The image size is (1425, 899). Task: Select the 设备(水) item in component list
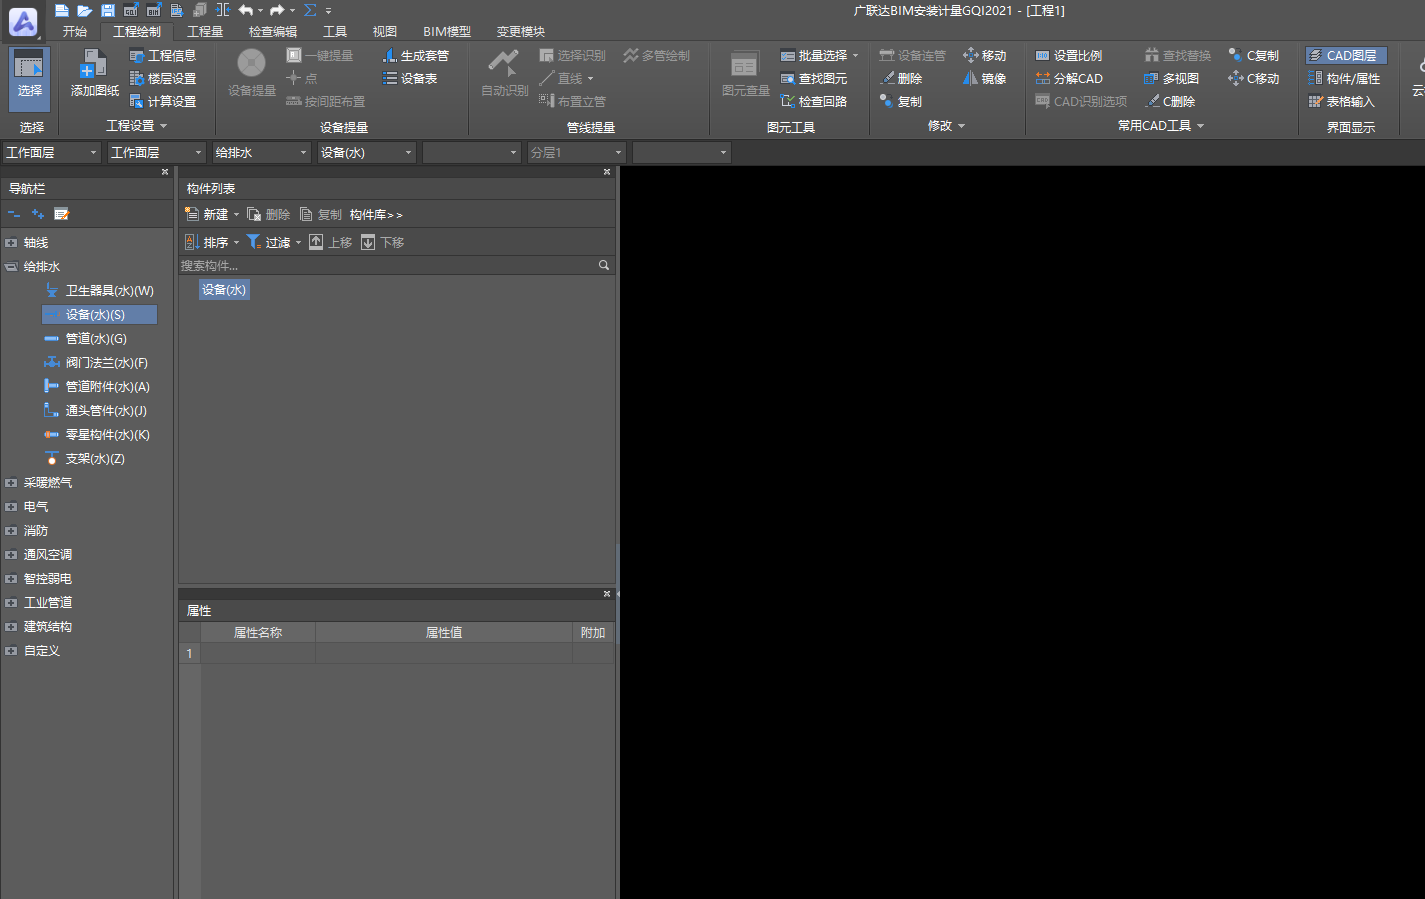coord(224,290)
